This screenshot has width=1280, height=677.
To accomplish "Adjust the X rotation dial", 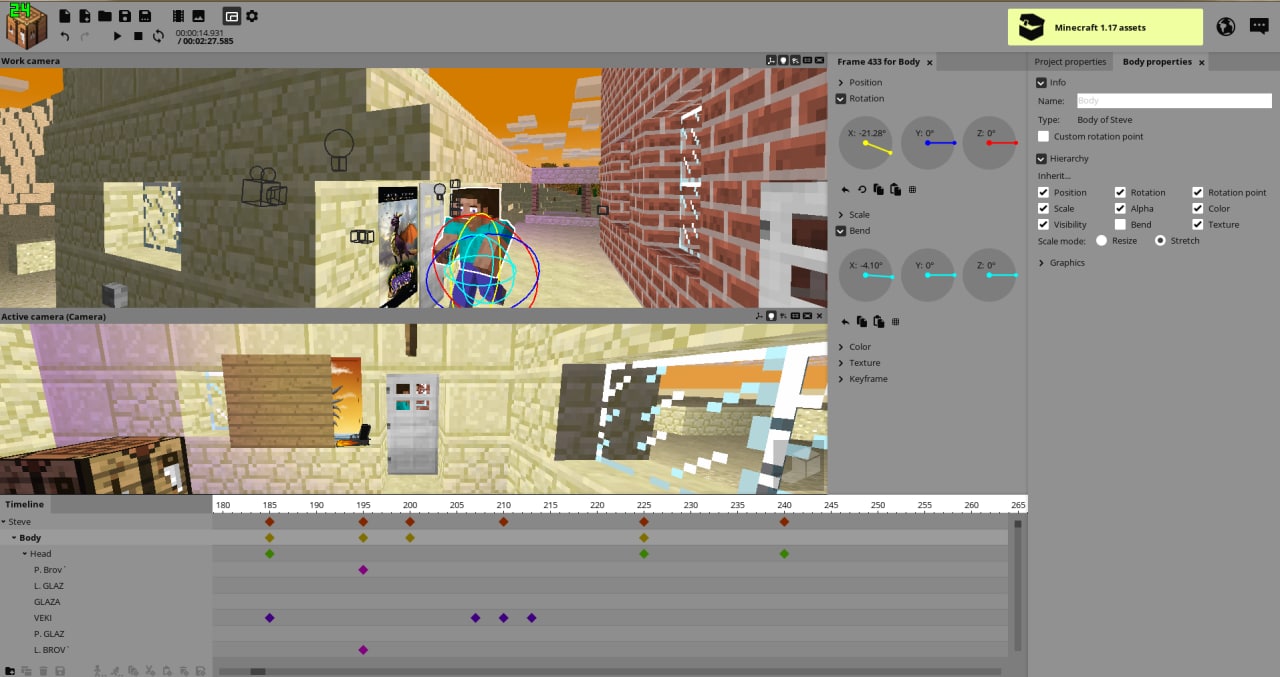I will point(865,143).
